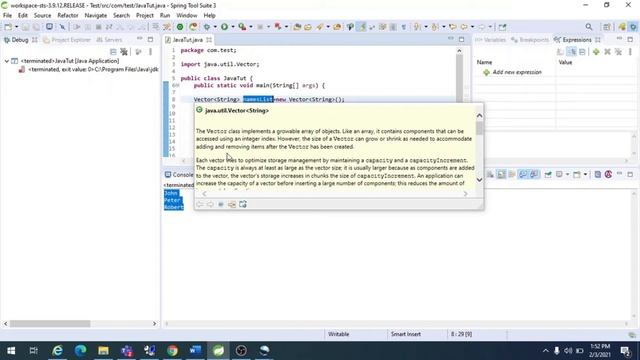Open the dropdown arrow next to Debug icon
Image resolution: width=640 pixels, height=360 pixels.
215,27
